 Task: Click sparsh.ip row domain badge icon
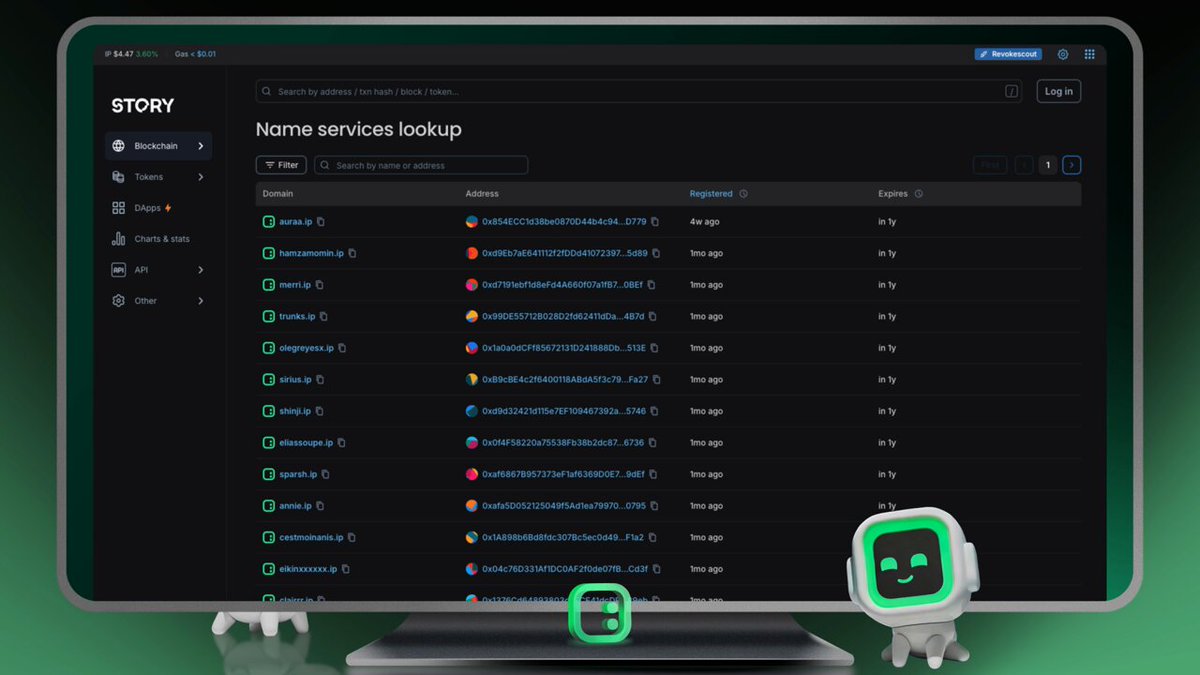pyautogui.click(x=268, y=474)
